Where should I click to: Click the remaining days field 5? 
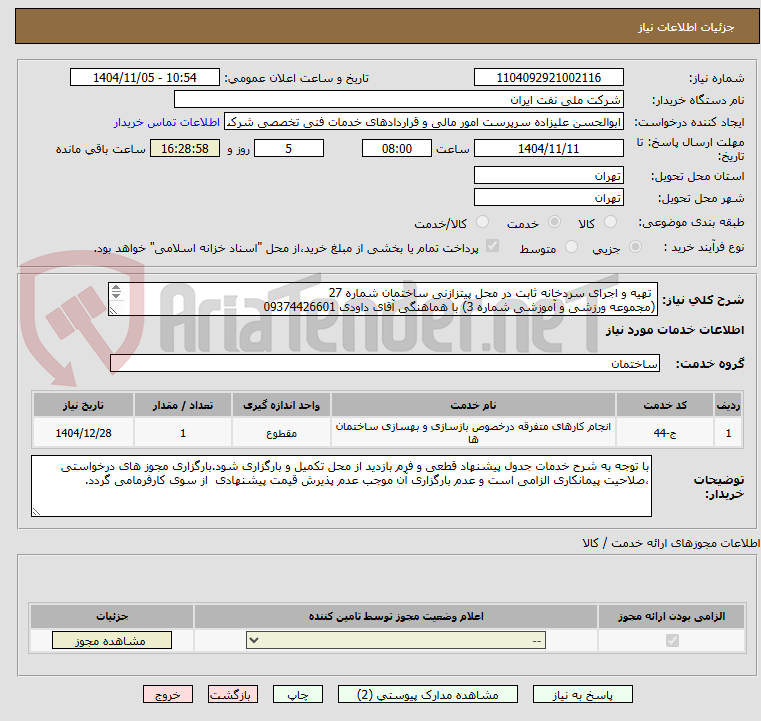[x=289, y=148]
